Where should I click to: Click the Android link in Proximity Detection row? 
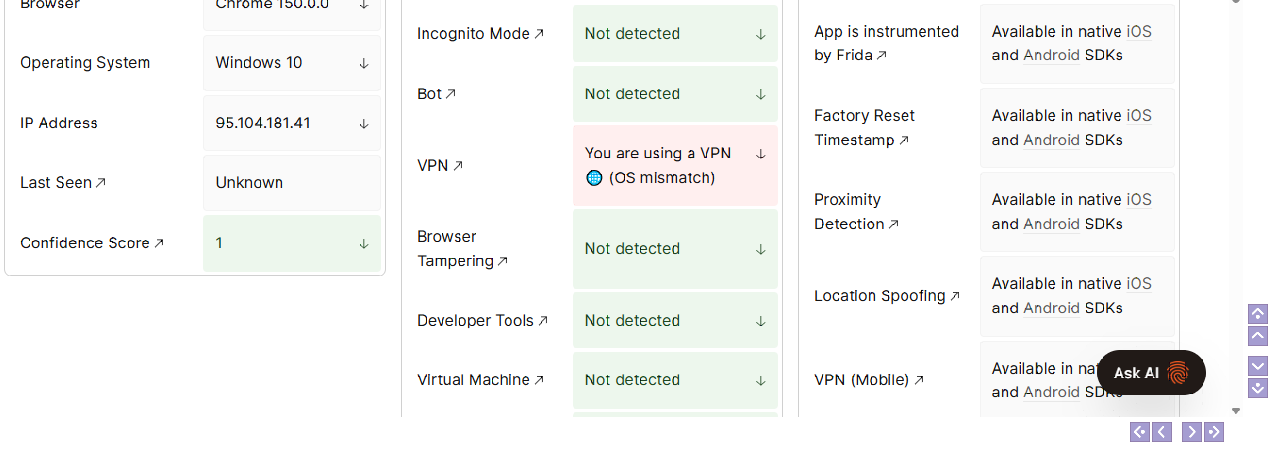coord(1051,224)
